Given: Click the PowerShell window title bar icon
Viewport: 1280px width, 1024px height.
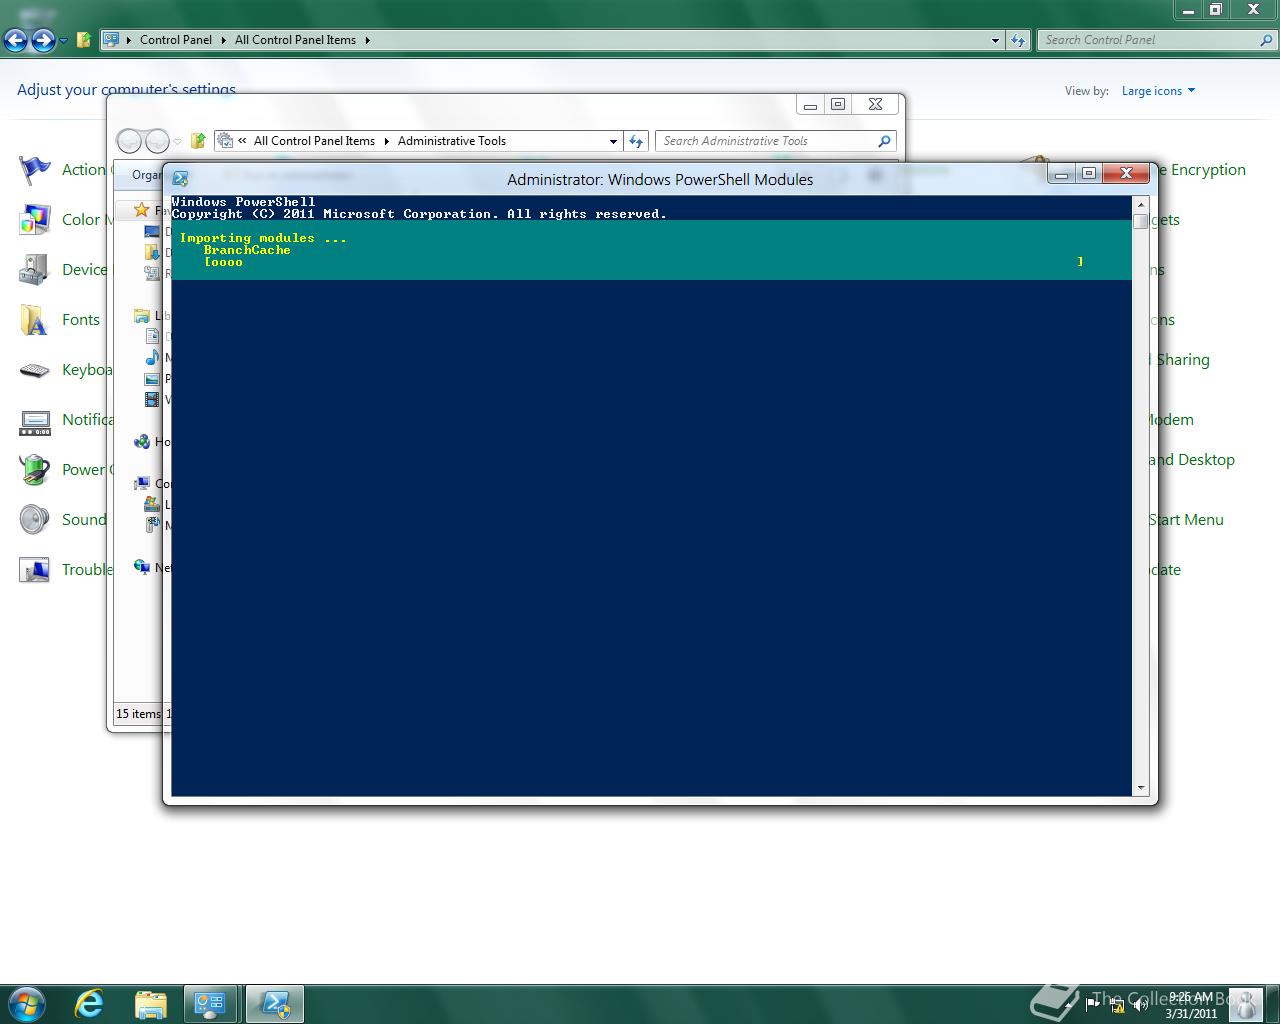Looking at the screenshot, I should point(180,179).
